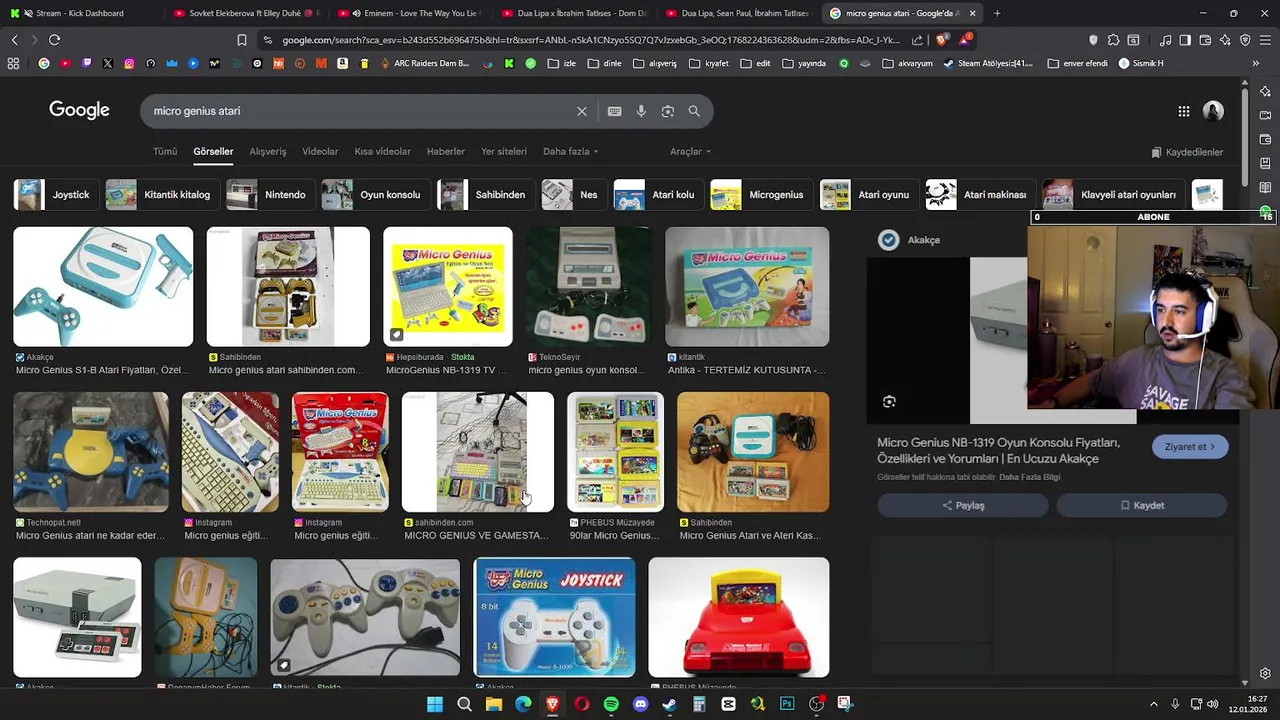Open the Akakçe Micro Genius S1-B thumbnail
Viewport: 1280px width, 720px height.
point(103,287)
